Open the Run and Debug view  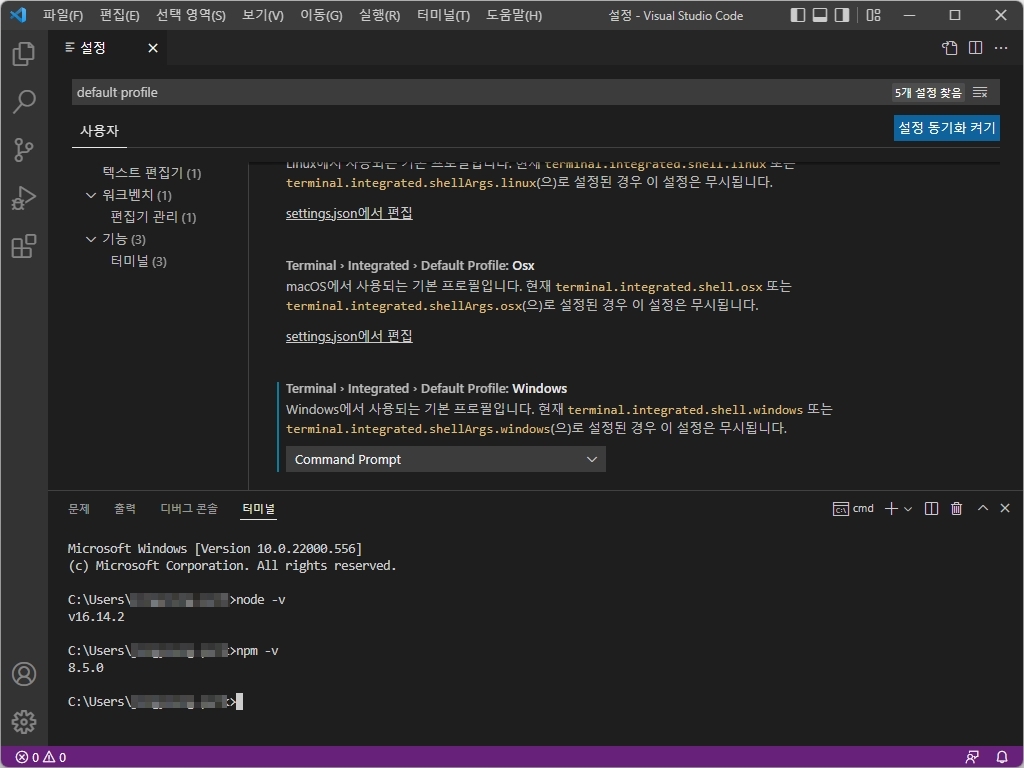coord(24,198)
